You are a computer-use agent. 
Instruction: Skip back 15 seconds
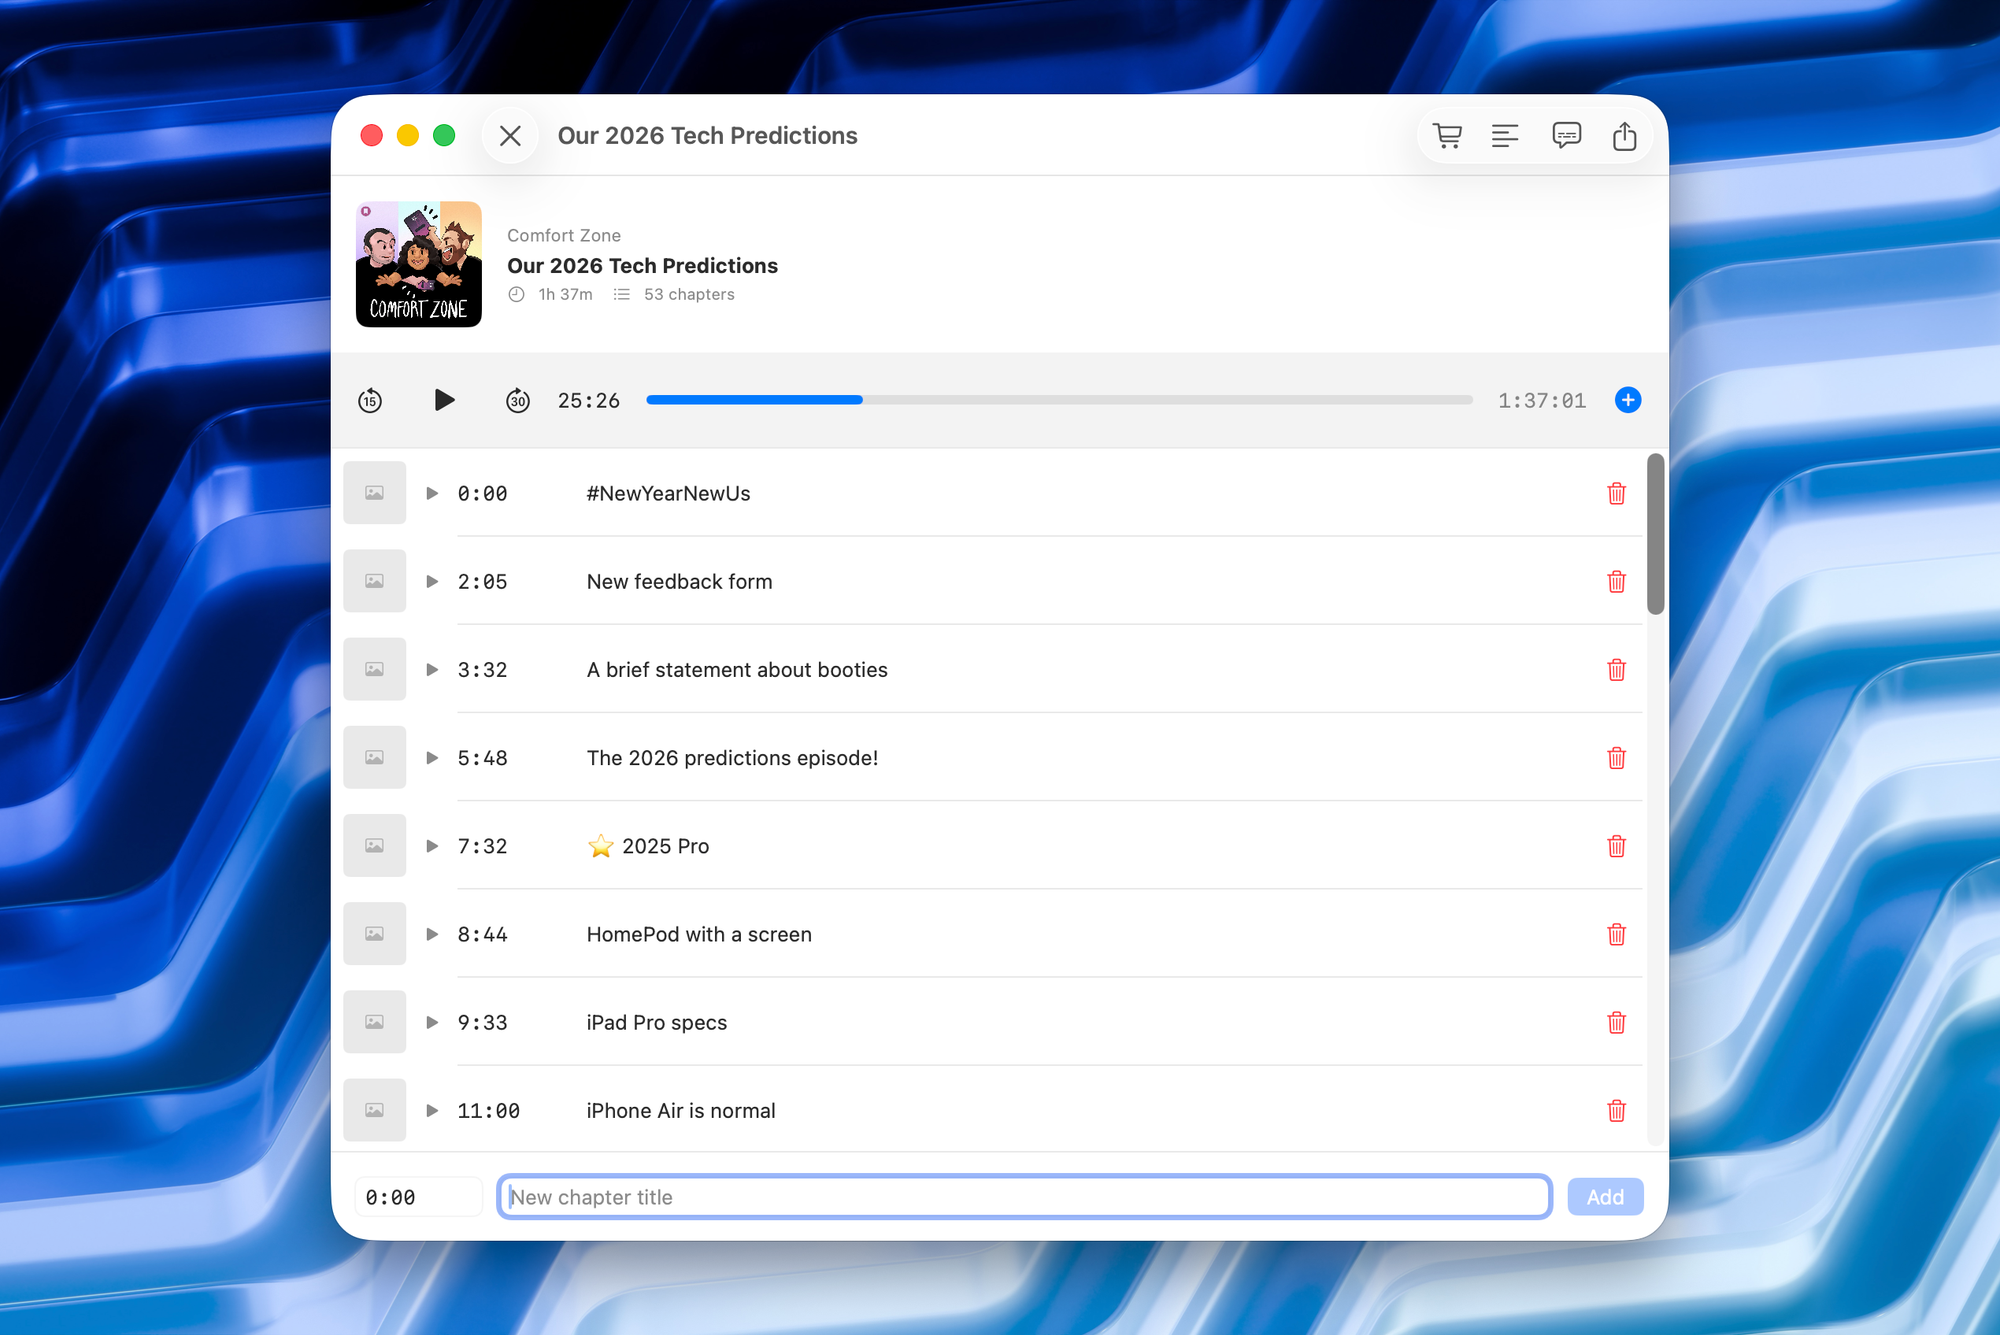click(x=370, y=401)
